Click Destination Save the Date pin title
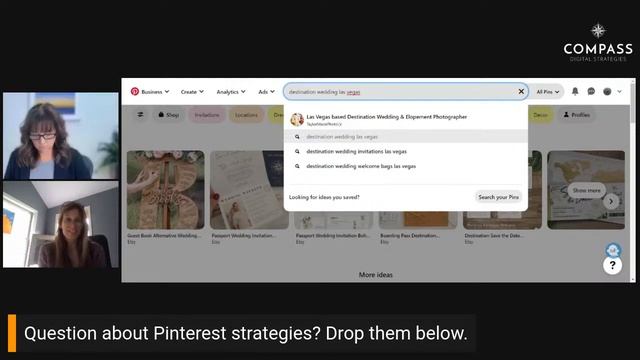The width and height of the screenshot is (640, 360). (x=494, y=236)
